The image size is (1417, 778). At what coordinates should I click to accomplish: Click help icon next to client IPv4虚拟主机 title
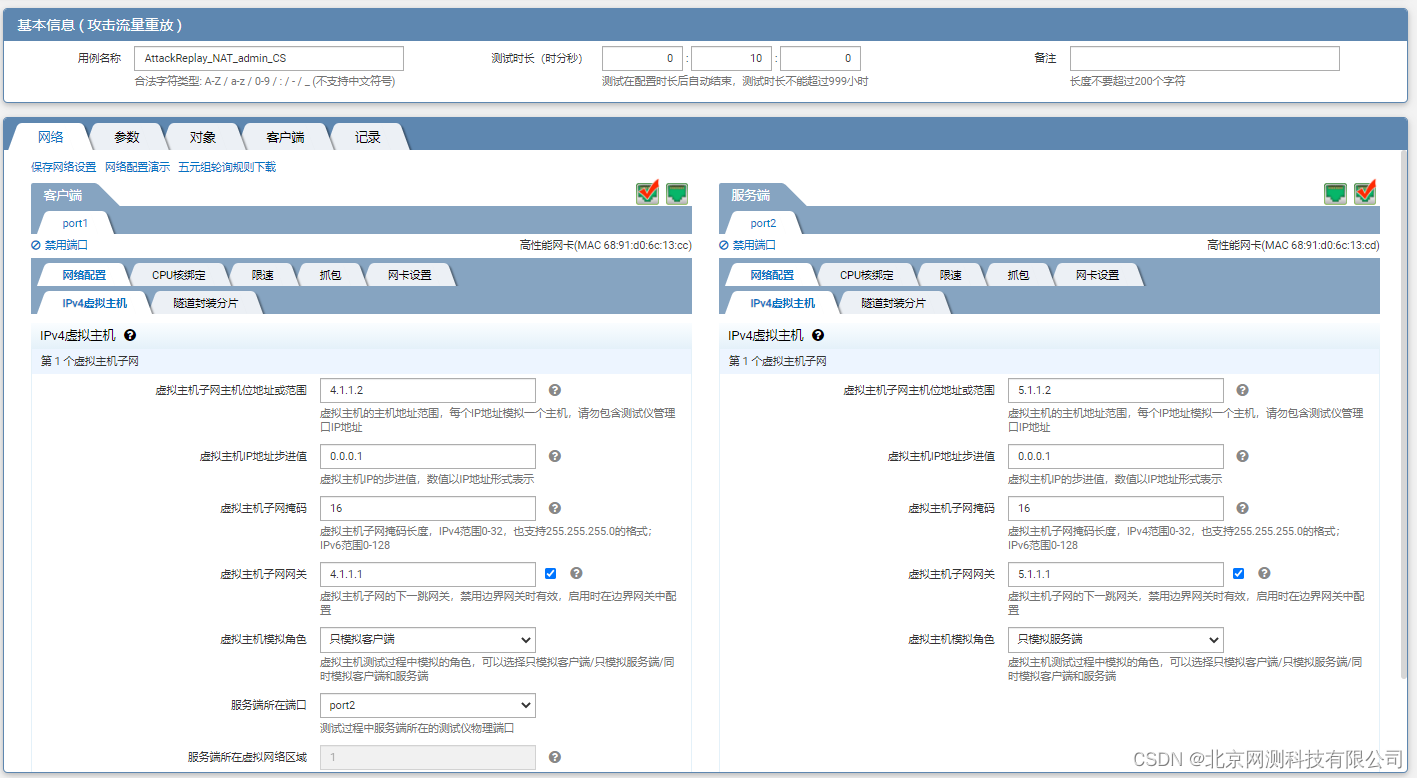point(130,336)
